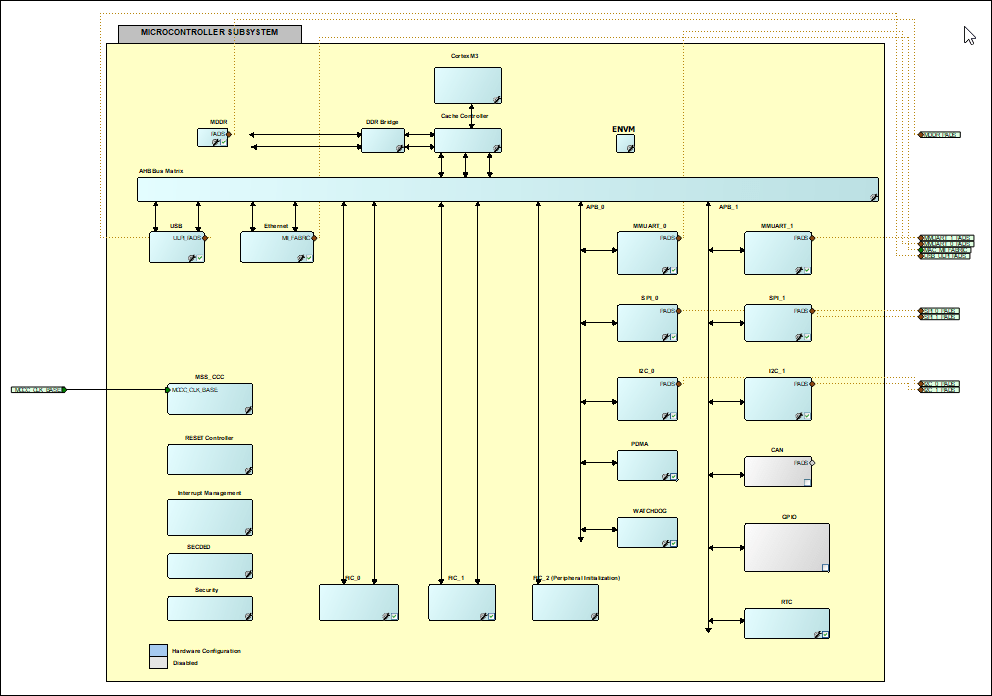Select the FIC_2 Peripheral Initialization block

point(565,600)
